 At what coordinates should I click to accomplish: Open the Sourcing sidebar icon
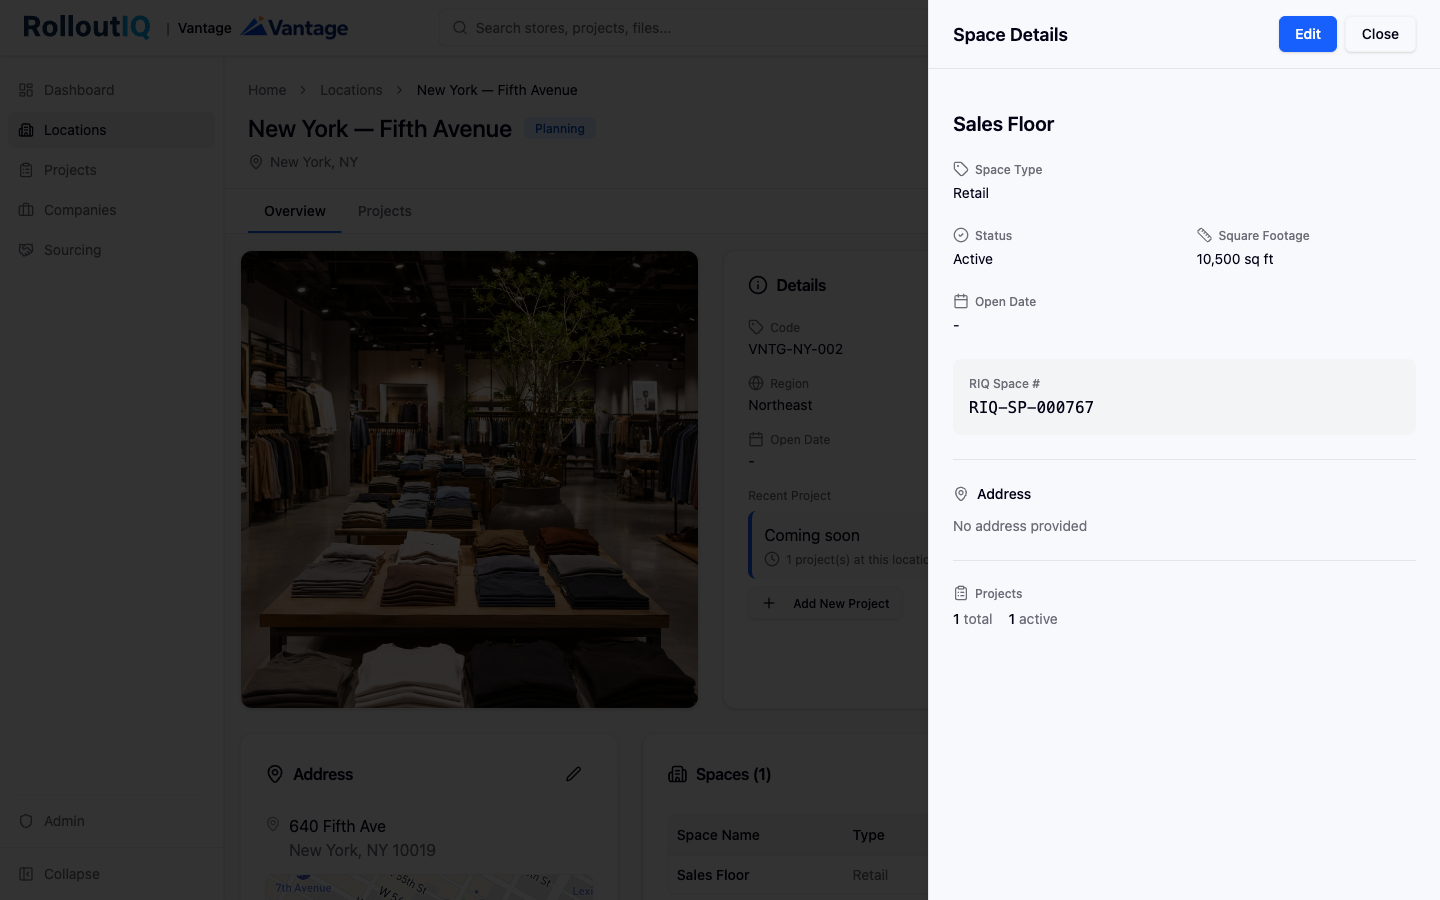tap(26, 250)
